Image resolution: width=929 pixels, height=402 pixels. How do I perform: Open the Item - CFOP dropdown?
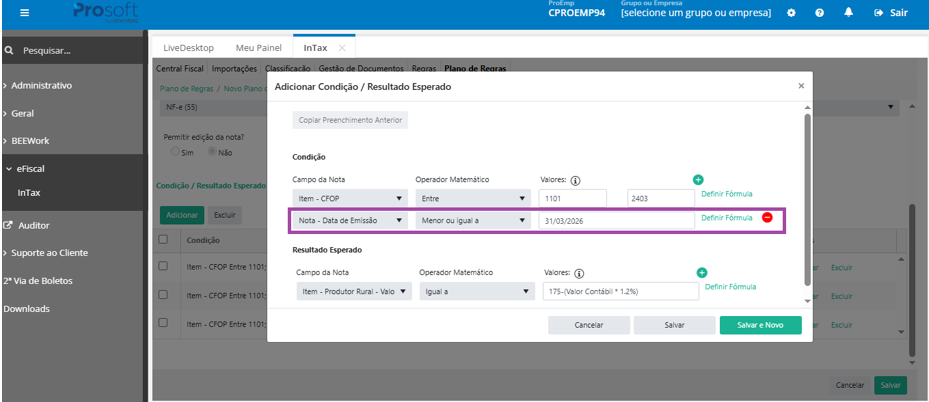click(350, 198)
